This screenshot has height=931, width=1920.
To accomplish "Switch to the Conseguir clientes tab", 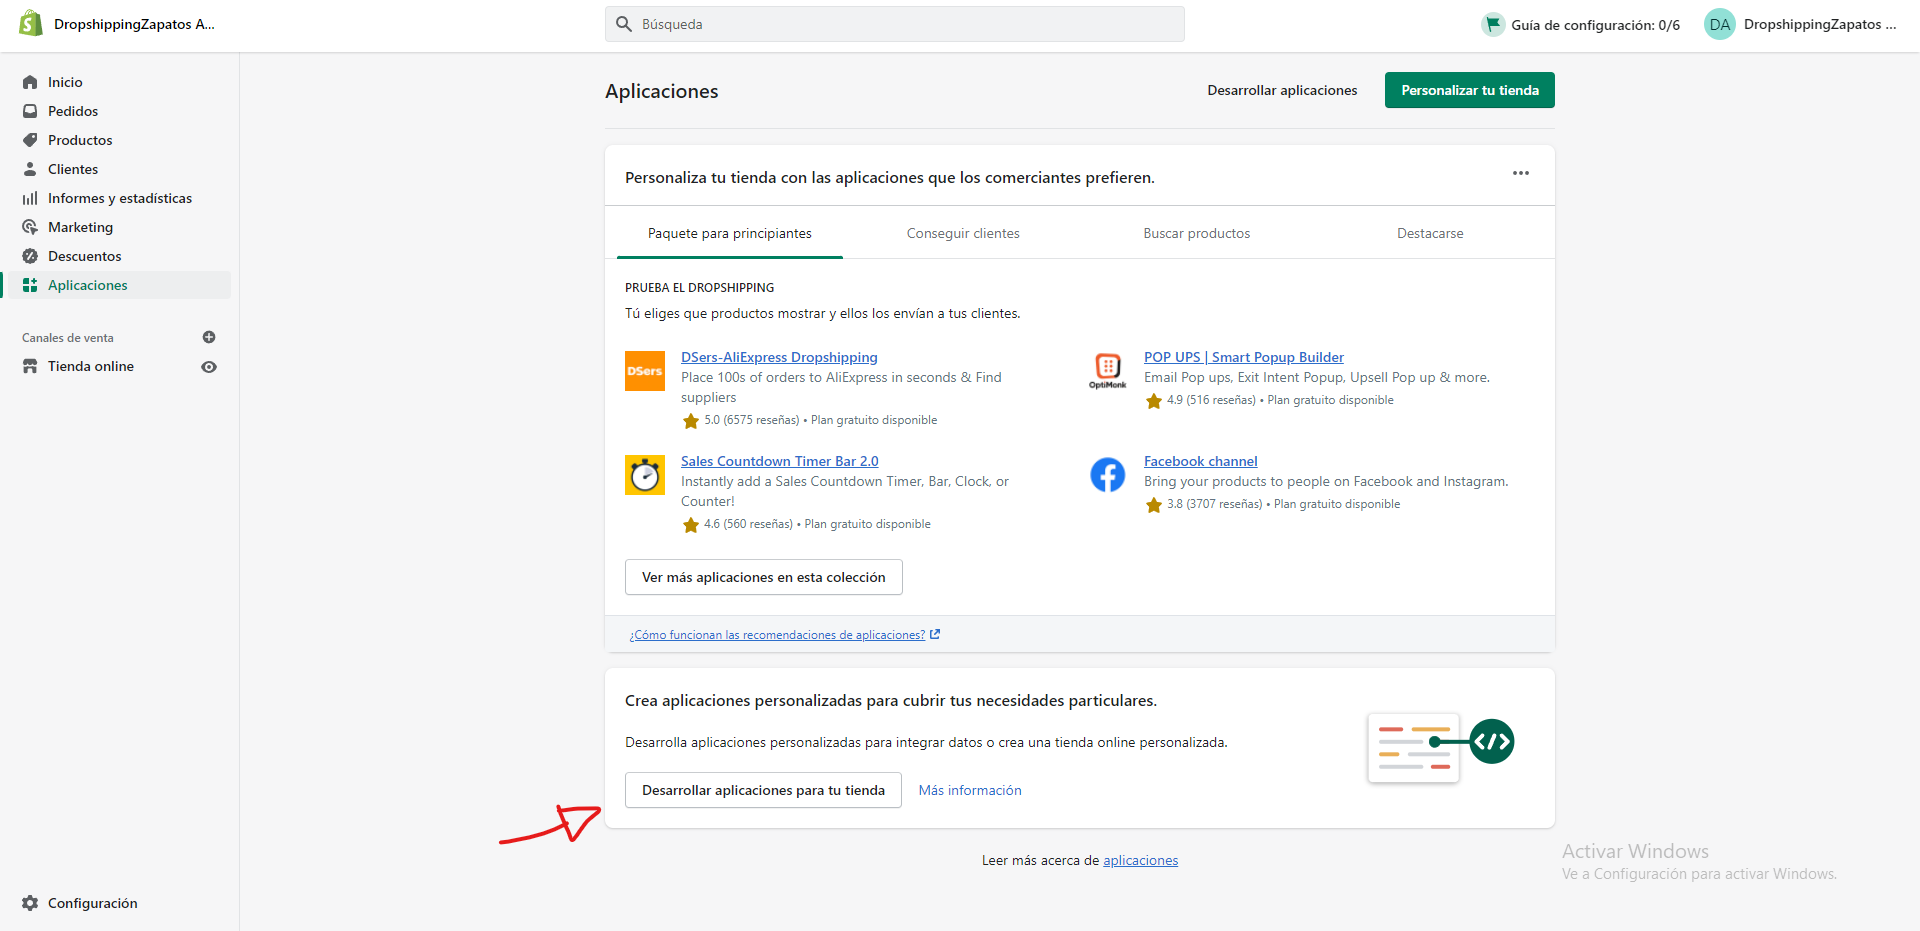I will [x=963, y=233].
